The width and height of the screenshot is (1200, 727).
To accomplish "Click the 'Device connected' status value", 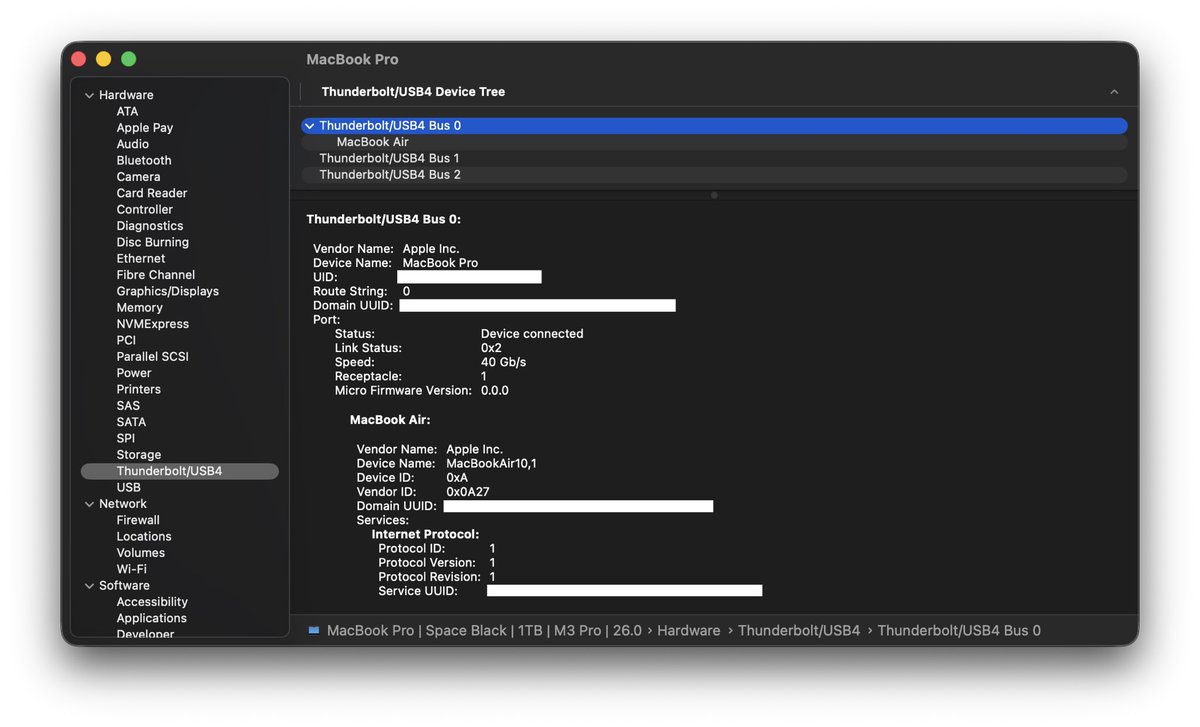I will point(532,334).
